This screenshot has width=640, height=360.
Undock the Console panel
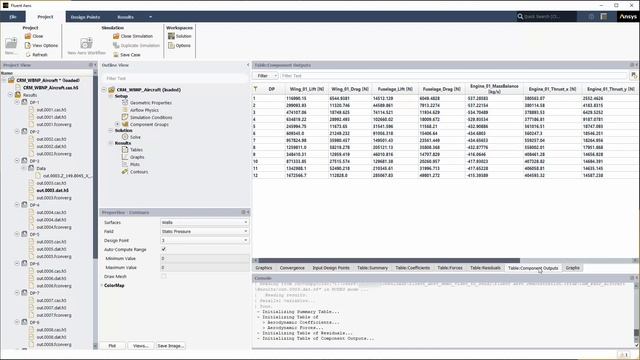632,278
